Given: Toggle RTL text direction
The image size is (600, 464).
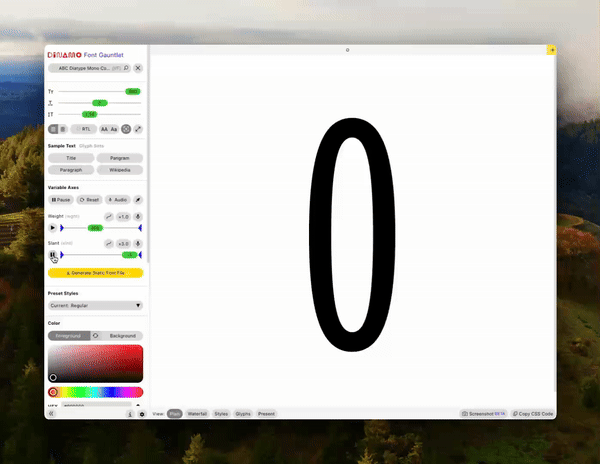Looking at the screenshot, I should [85, 129].
